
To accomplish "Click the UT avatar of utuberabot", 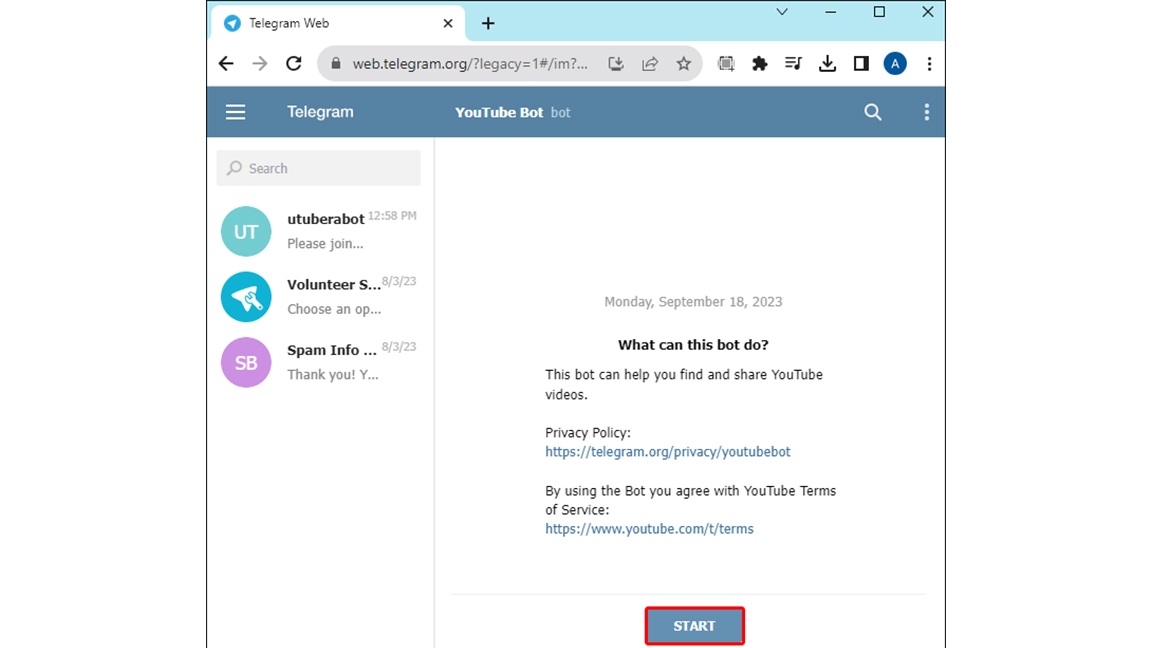I will pos(246,231).
